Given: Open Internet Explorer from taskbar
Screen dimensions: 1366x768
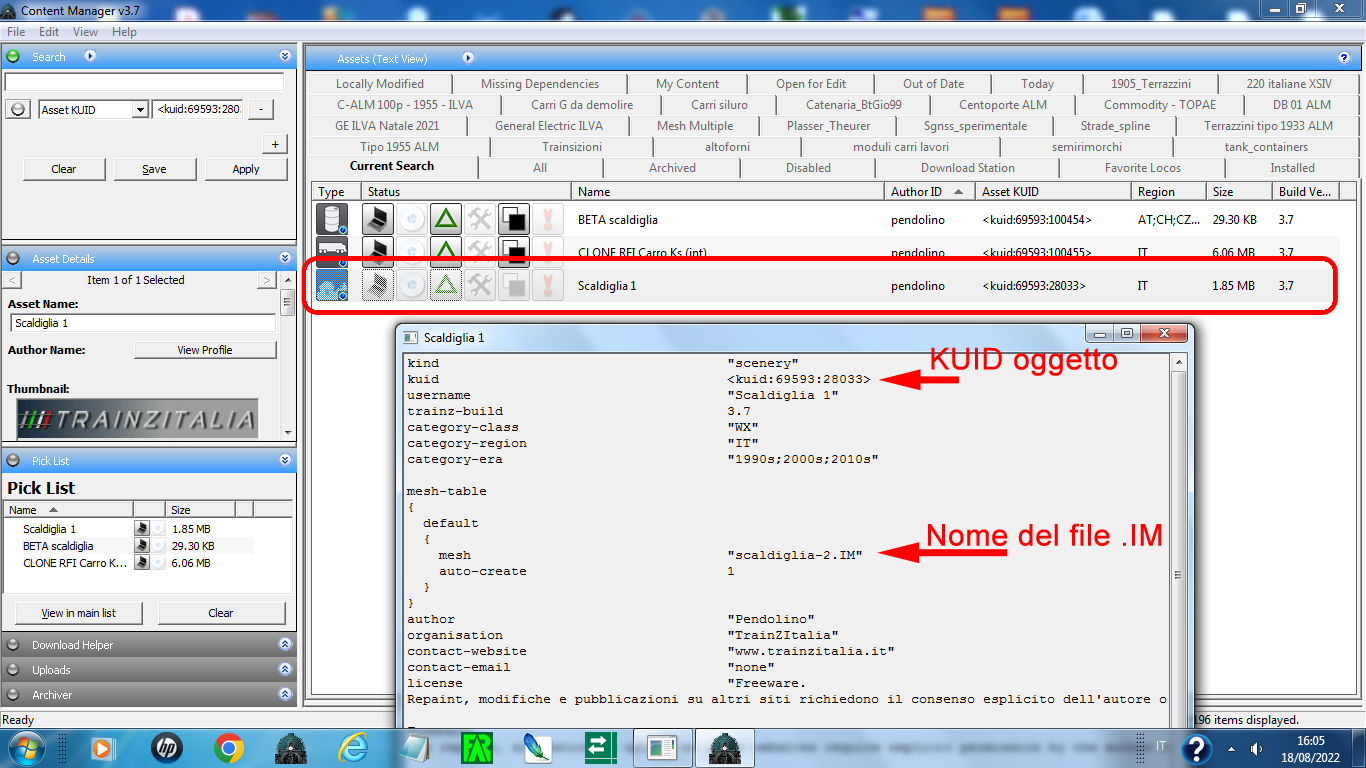Looking at the screenshot, I should point(353,747).
